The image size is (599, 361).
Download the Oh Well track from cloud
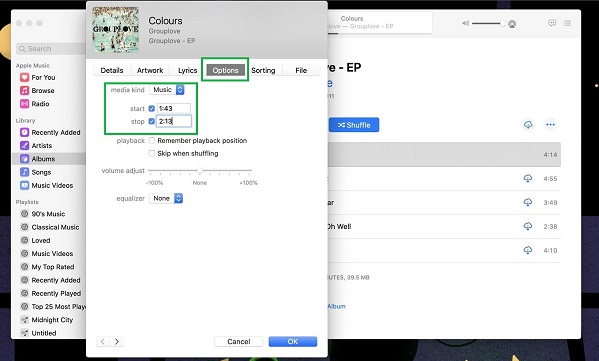528,227
